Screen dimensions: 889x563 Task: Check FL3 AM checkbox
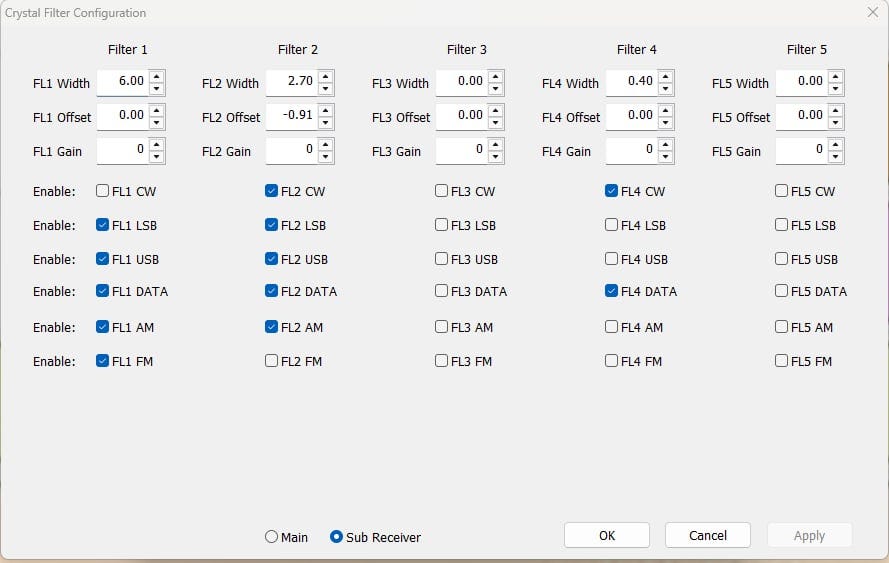pos(441,327)
